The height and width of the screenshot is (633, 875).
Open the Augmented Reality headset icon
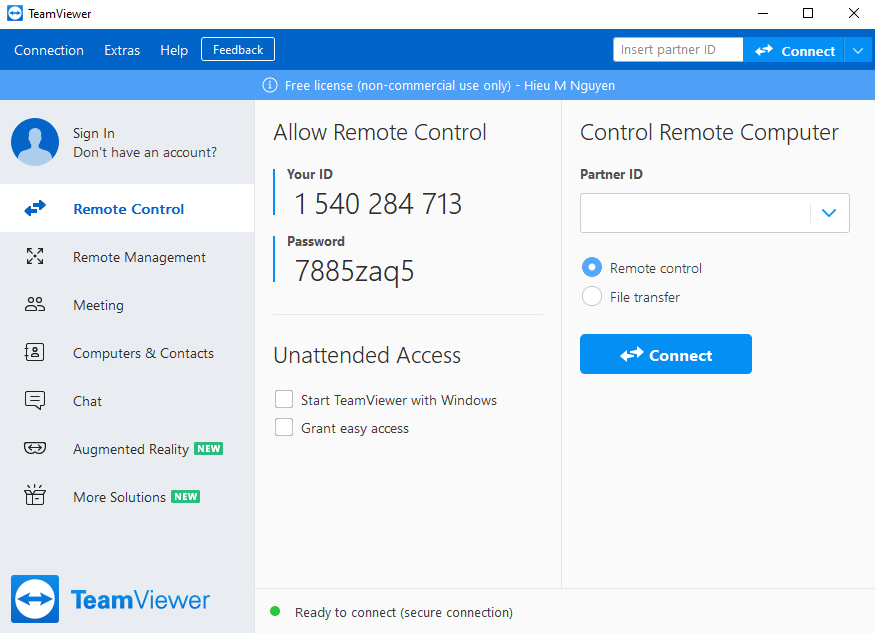[35, 448]
